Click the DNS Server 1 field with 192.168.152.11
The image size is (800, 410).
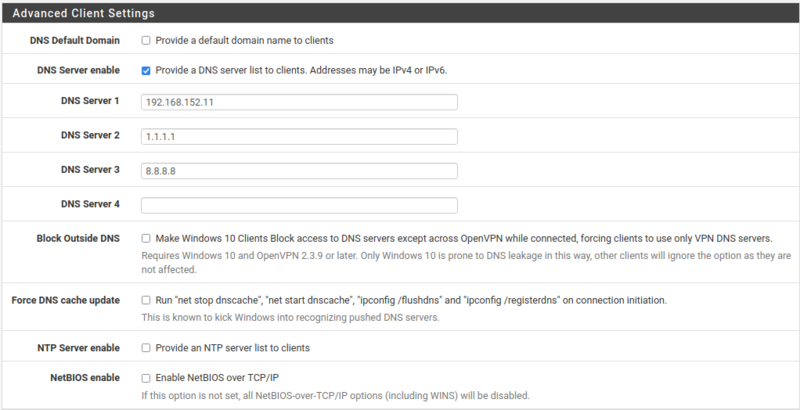pyautogui.click(x=299, y=102)
